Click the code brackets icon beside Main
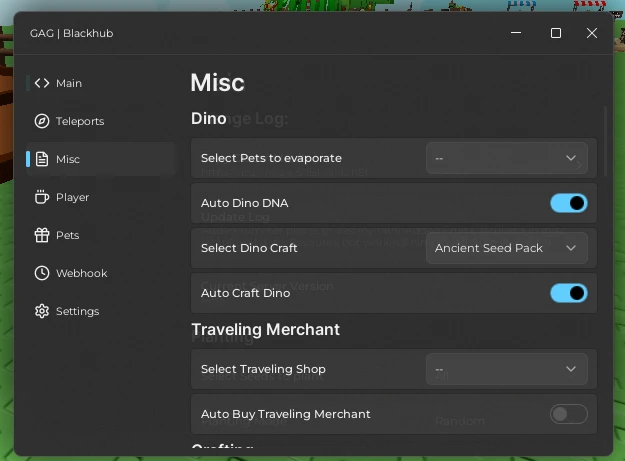This screenshot has height=461, width=625. (42, 83)
